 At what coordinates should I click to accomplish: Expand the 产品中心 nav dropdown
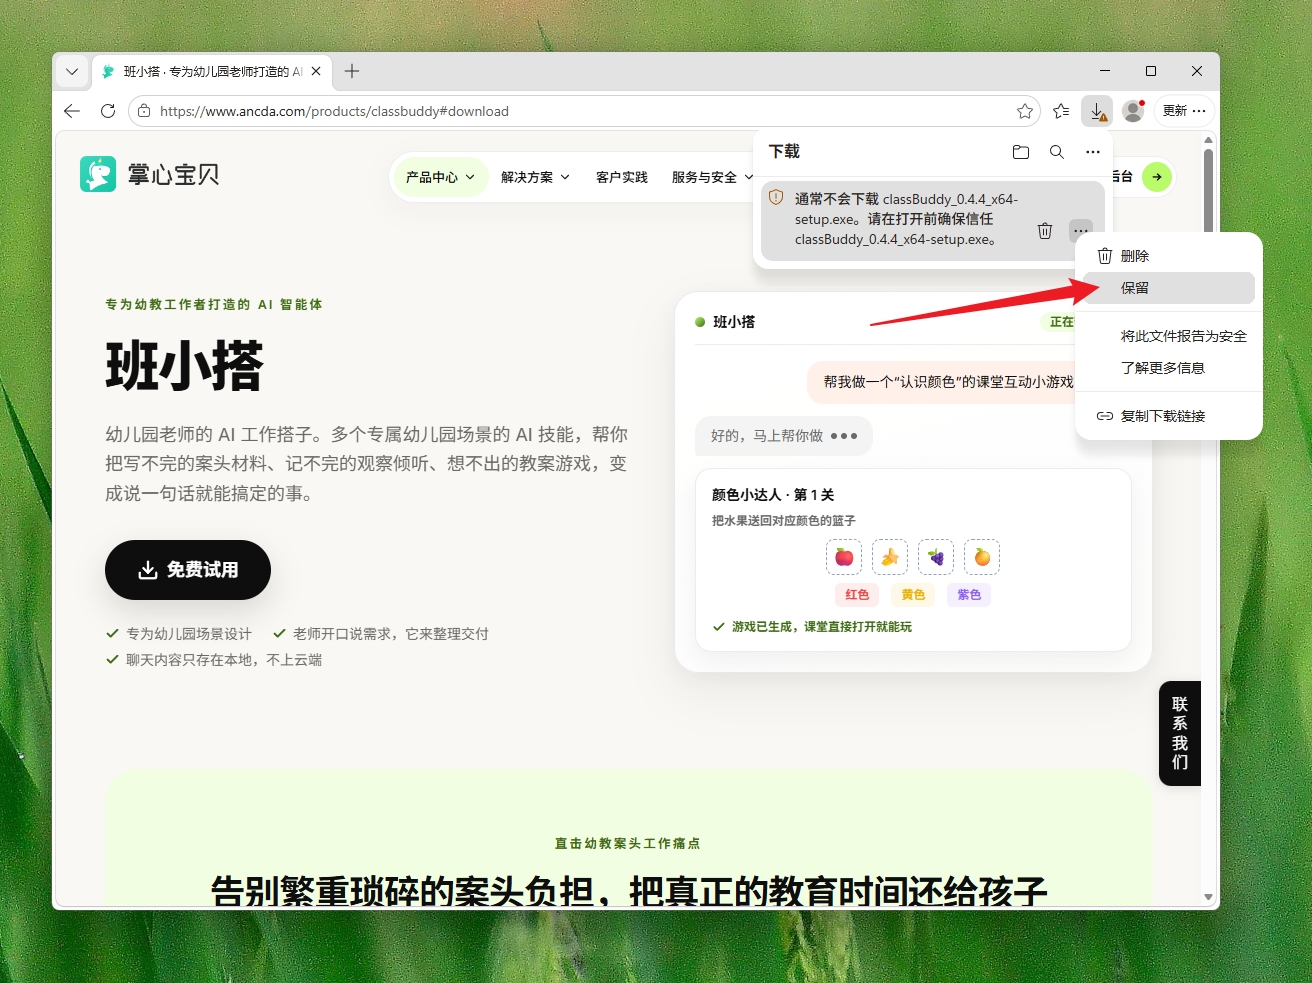[440, 177]
